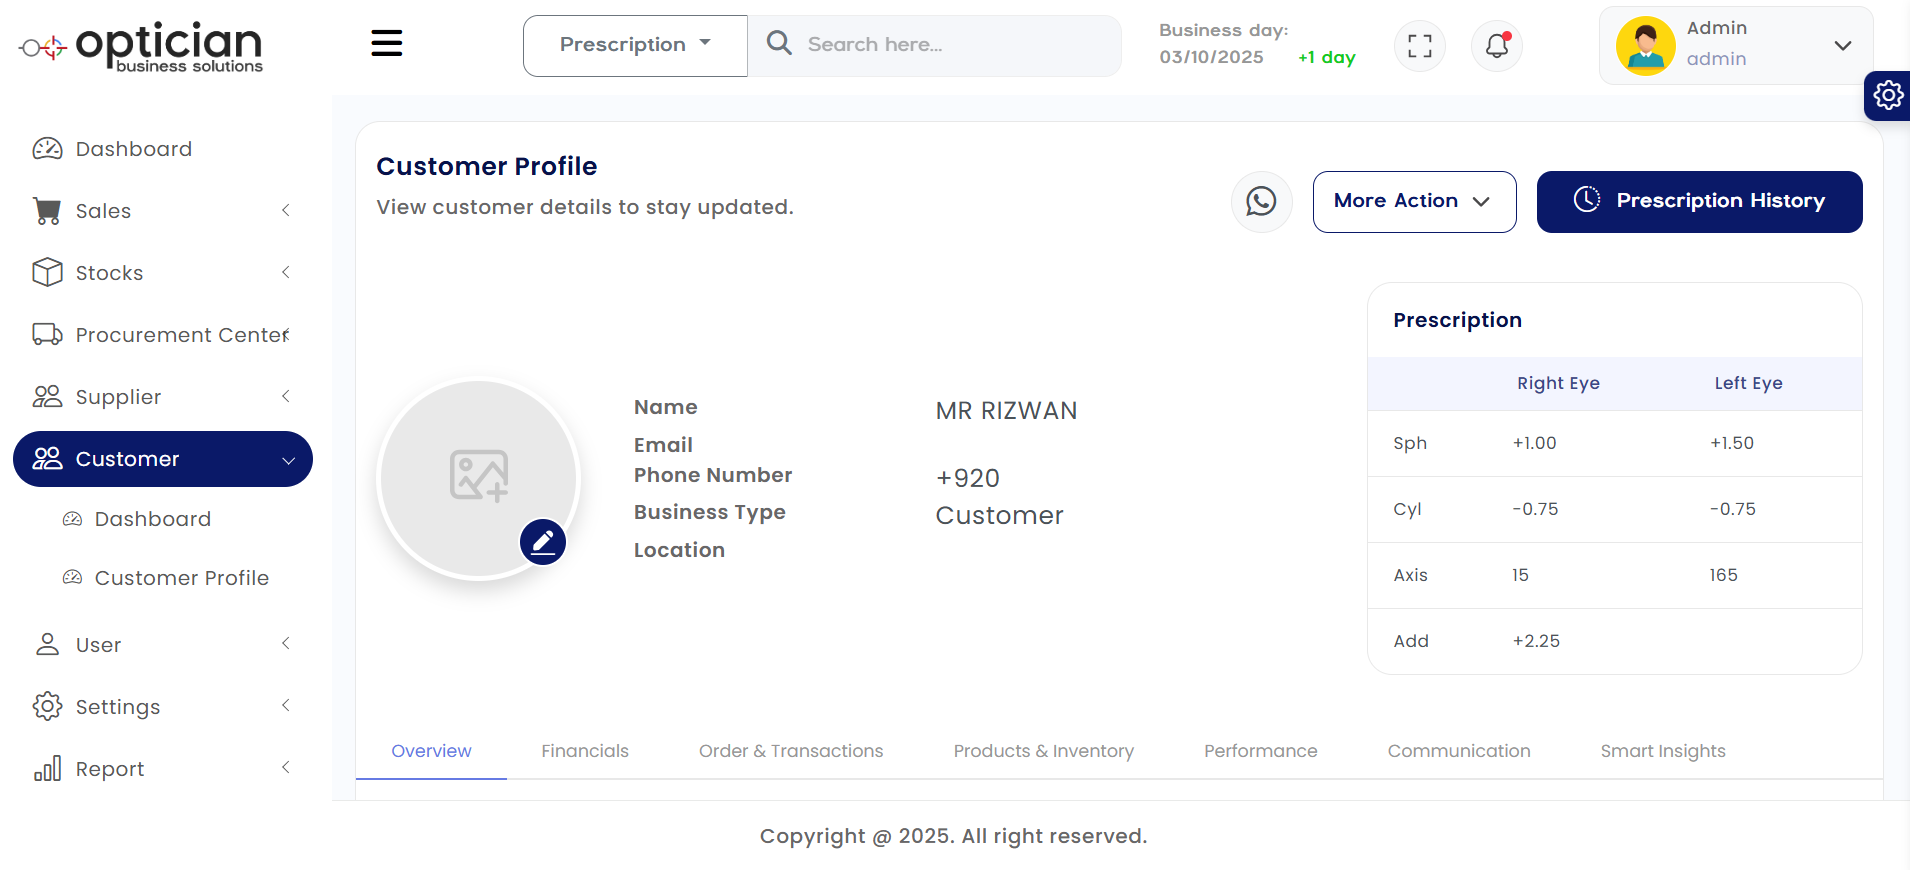Viewport: 1910px width, 870px height.
Task: Click the profile picture placeholder
Action: [478, 476]
